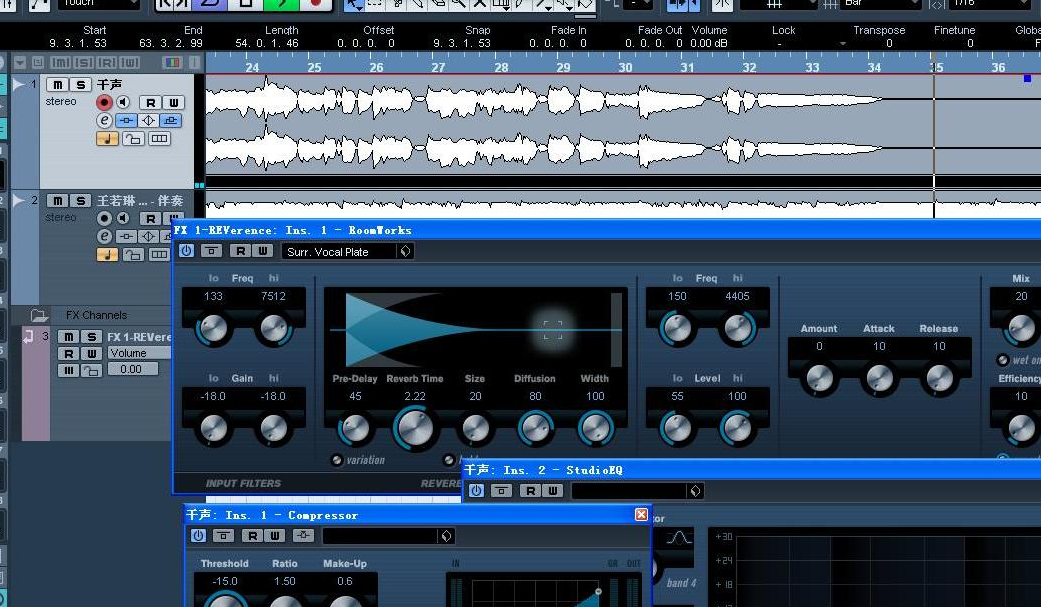The image size is (1041, 607).
Task: Click the transport Record button in toolbar
Action: coord(316,4)
